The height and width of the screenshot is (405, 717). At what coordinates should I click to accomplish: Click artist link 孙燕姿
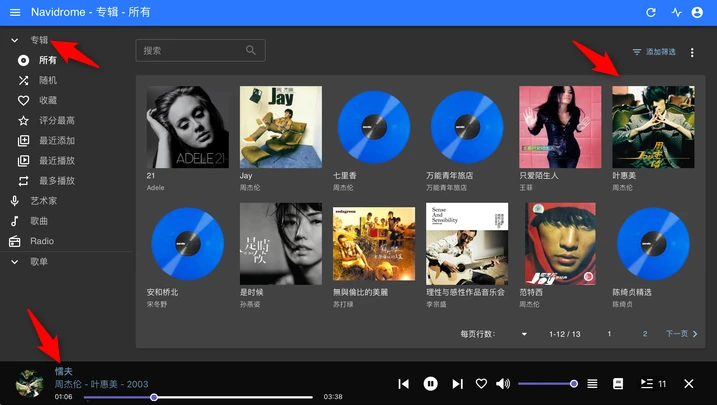(250, 304)
